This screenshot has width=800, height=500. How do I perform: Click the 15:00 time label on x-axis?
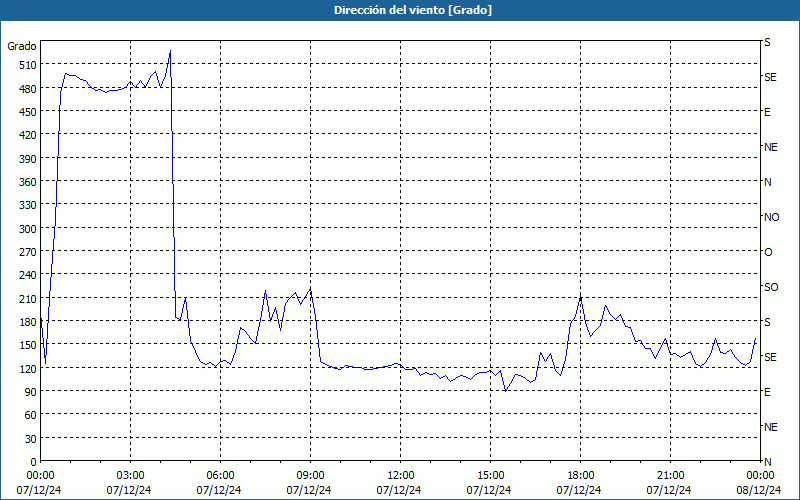pos(490,476)
